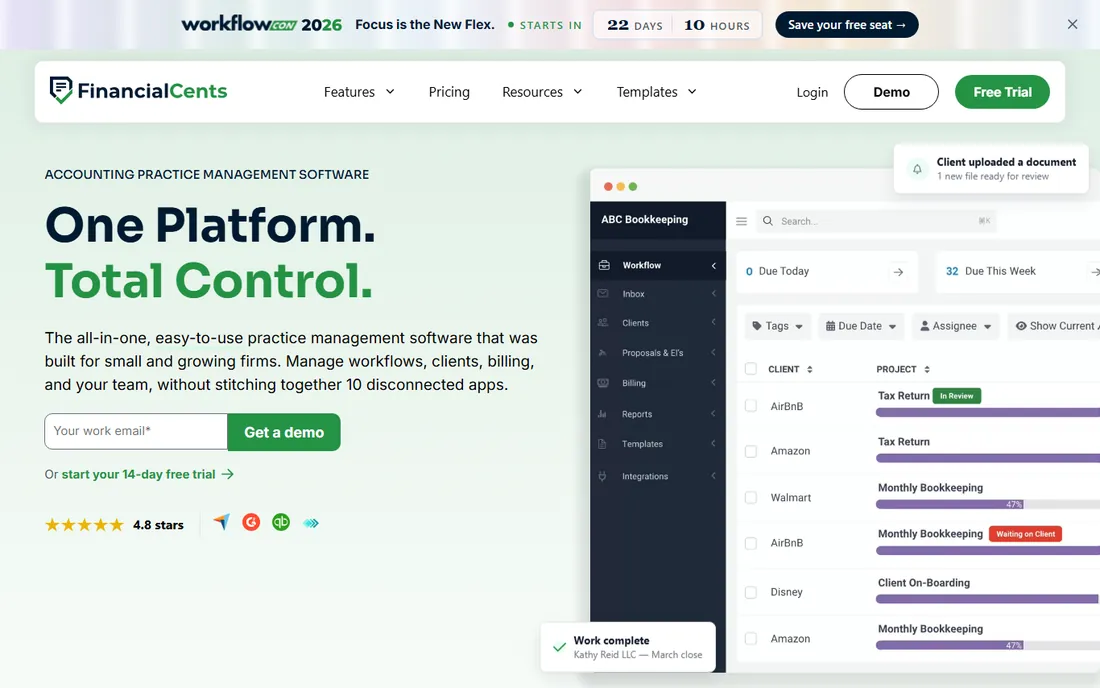
Task: Click the Client uploaded a document notification
Action: tap(991, 169)
